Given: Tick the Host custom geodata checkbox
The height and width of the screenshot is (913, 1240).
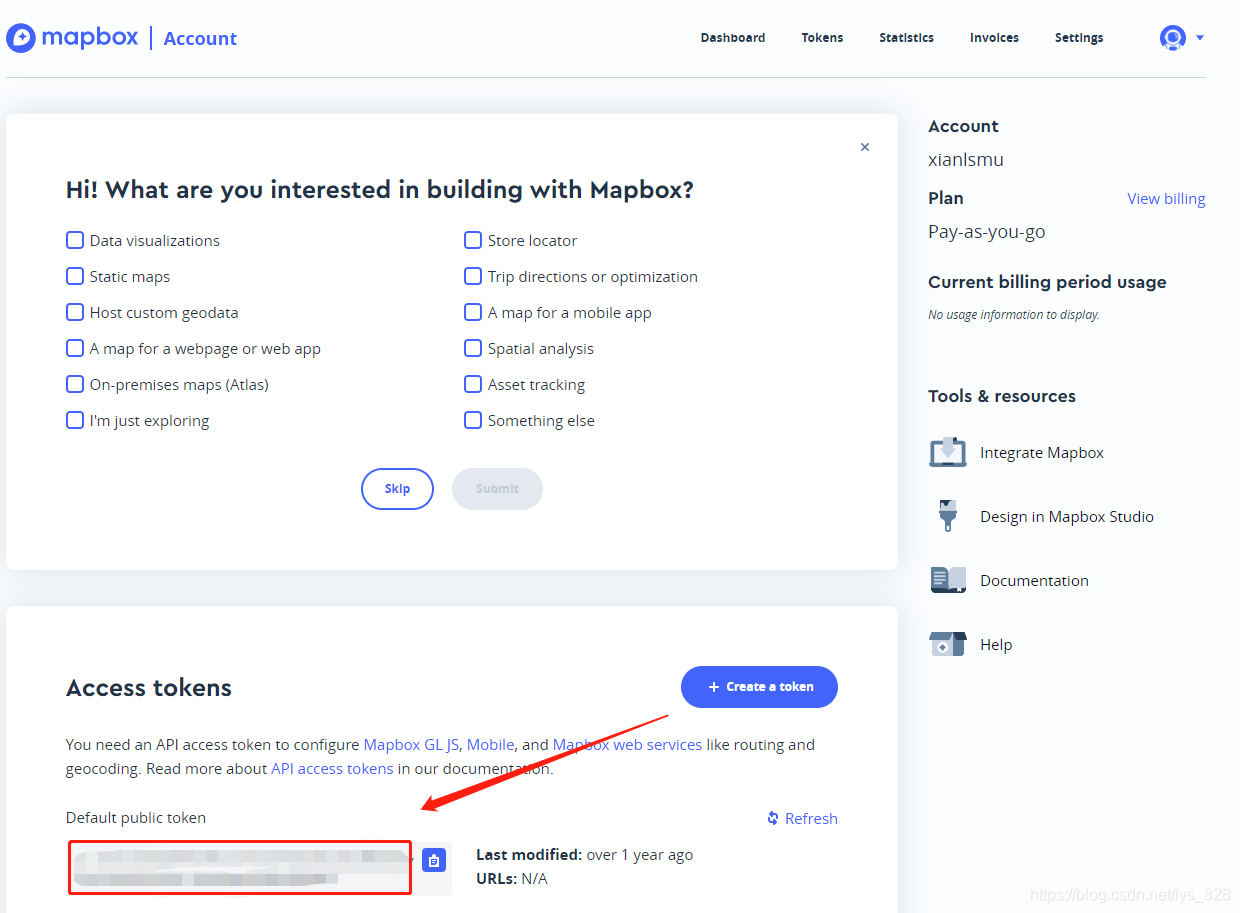Looking at the screenshot, I should [x=75, y=312].
